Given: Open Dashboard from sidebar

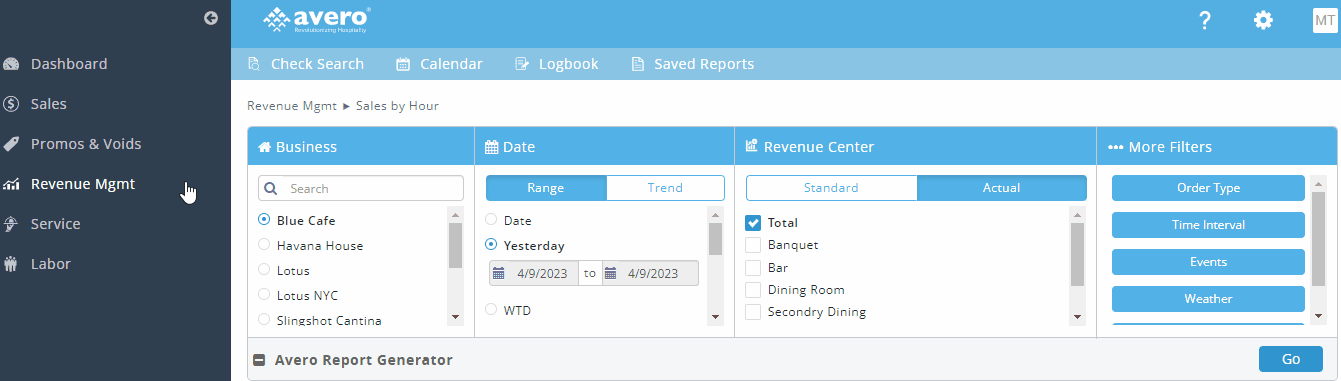Looking at the screenshot, I should coord(68,64).
